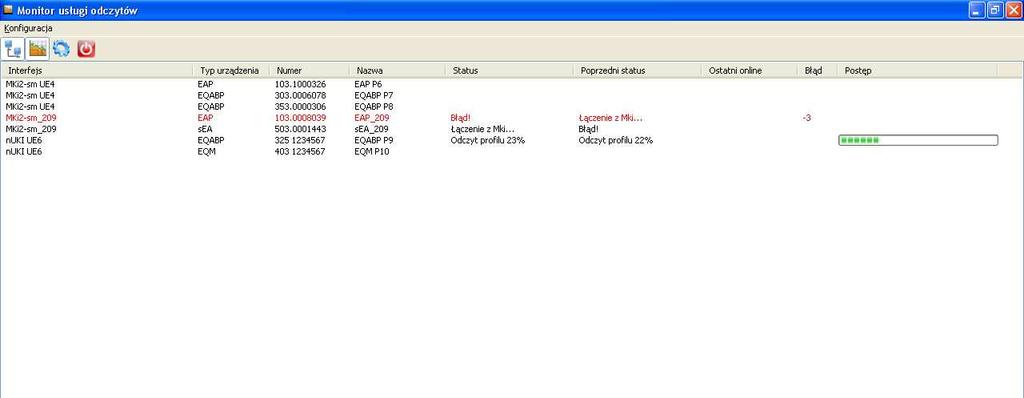Image resolution: width=1024 pixels, height=398 pixels.
Task: Select EQABP type cell in 303.0006078 row
Action: click(210, 95)
